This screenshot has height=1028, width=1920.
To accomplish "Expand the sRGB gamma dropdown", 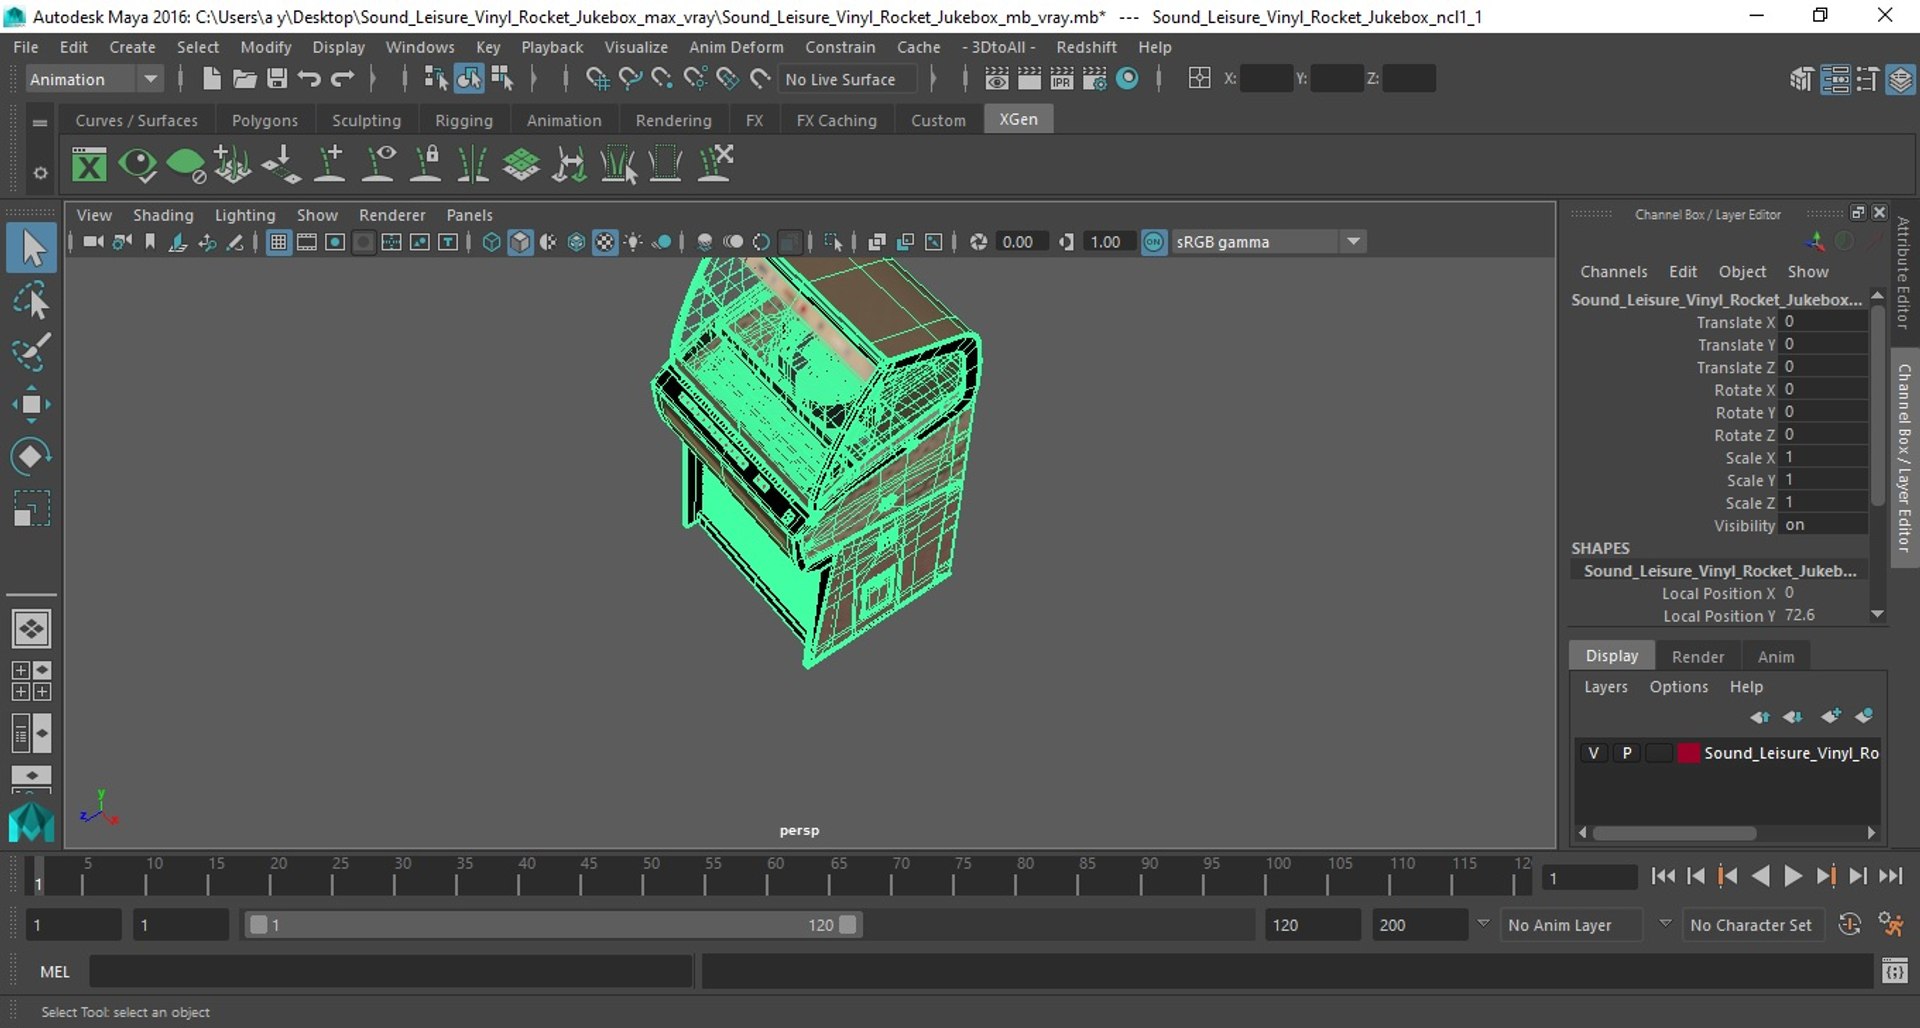I will tap(1353, 242).
